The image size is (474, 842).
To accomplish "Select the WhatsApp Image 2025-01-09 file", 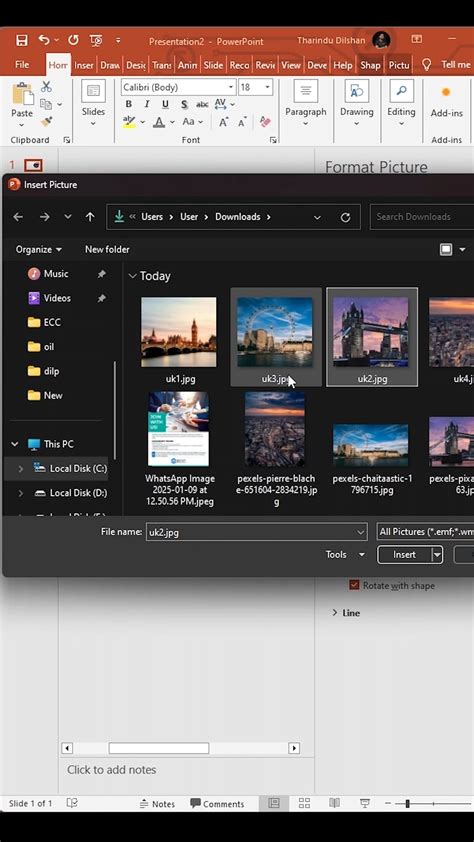I will click(x=179, y=449).
